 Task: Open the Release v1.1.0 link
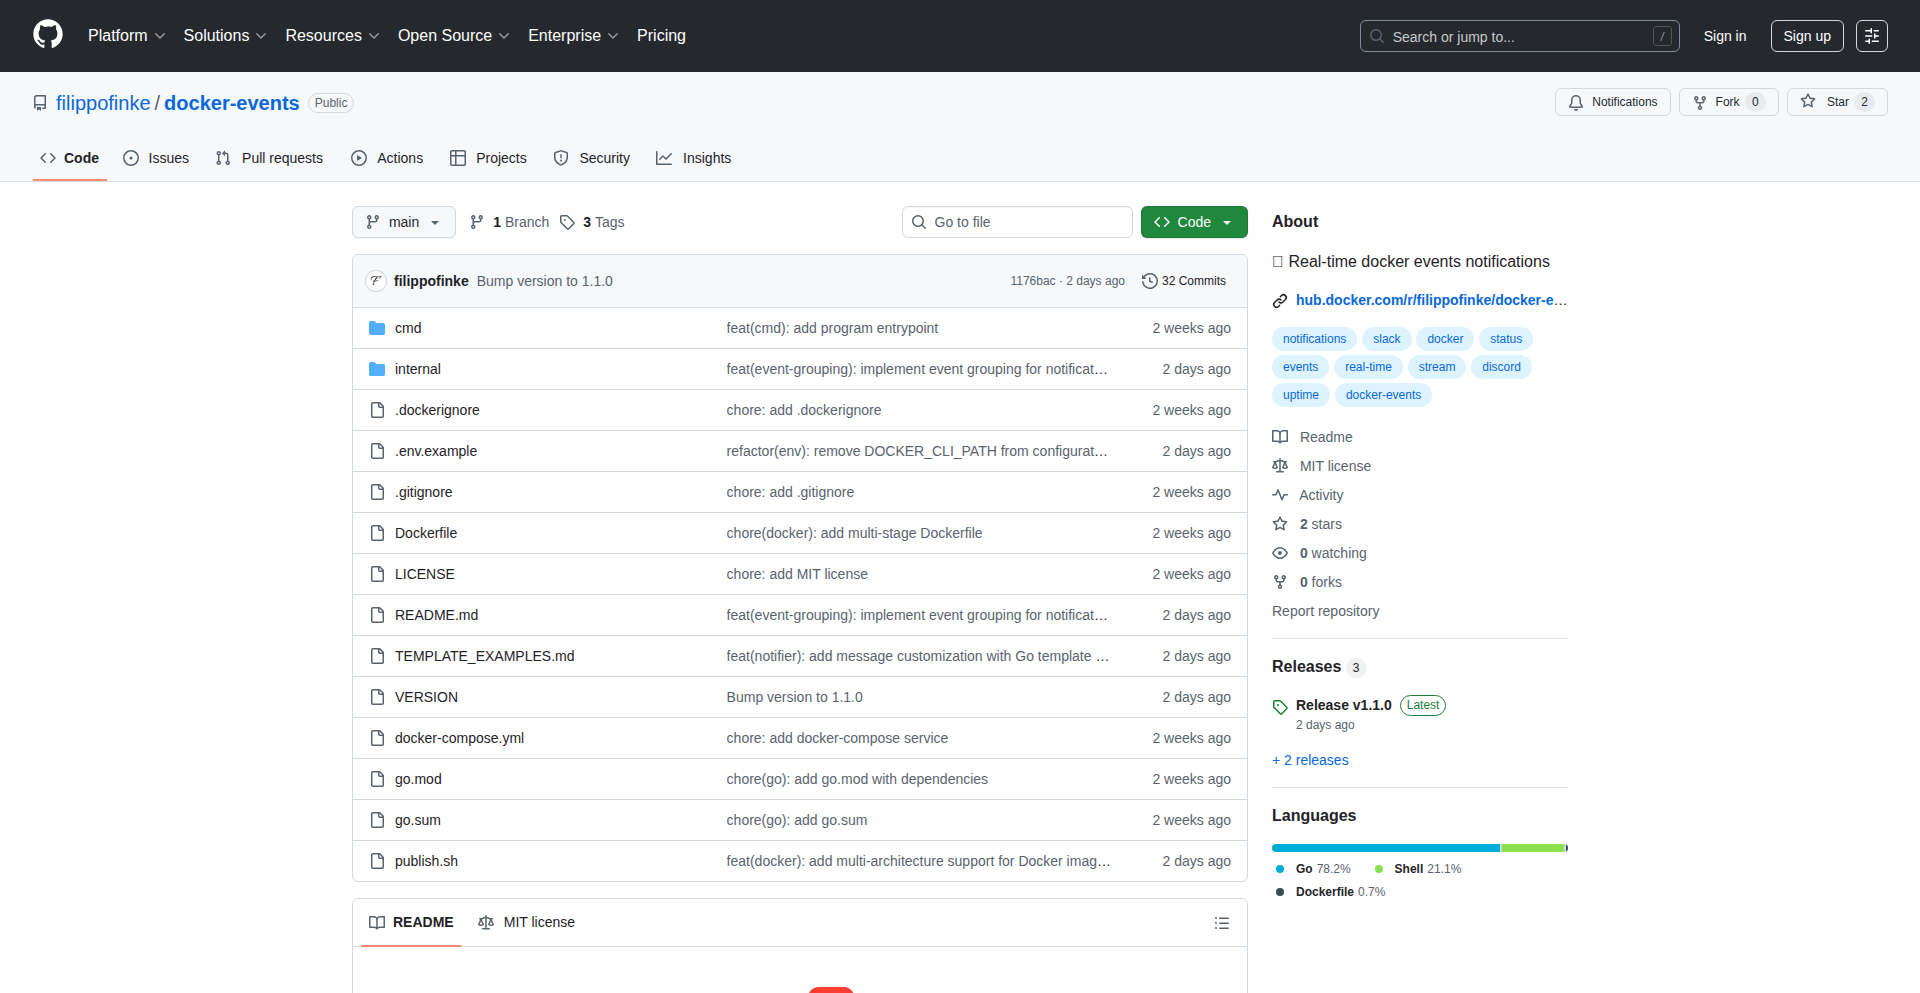click(1343, 705)
